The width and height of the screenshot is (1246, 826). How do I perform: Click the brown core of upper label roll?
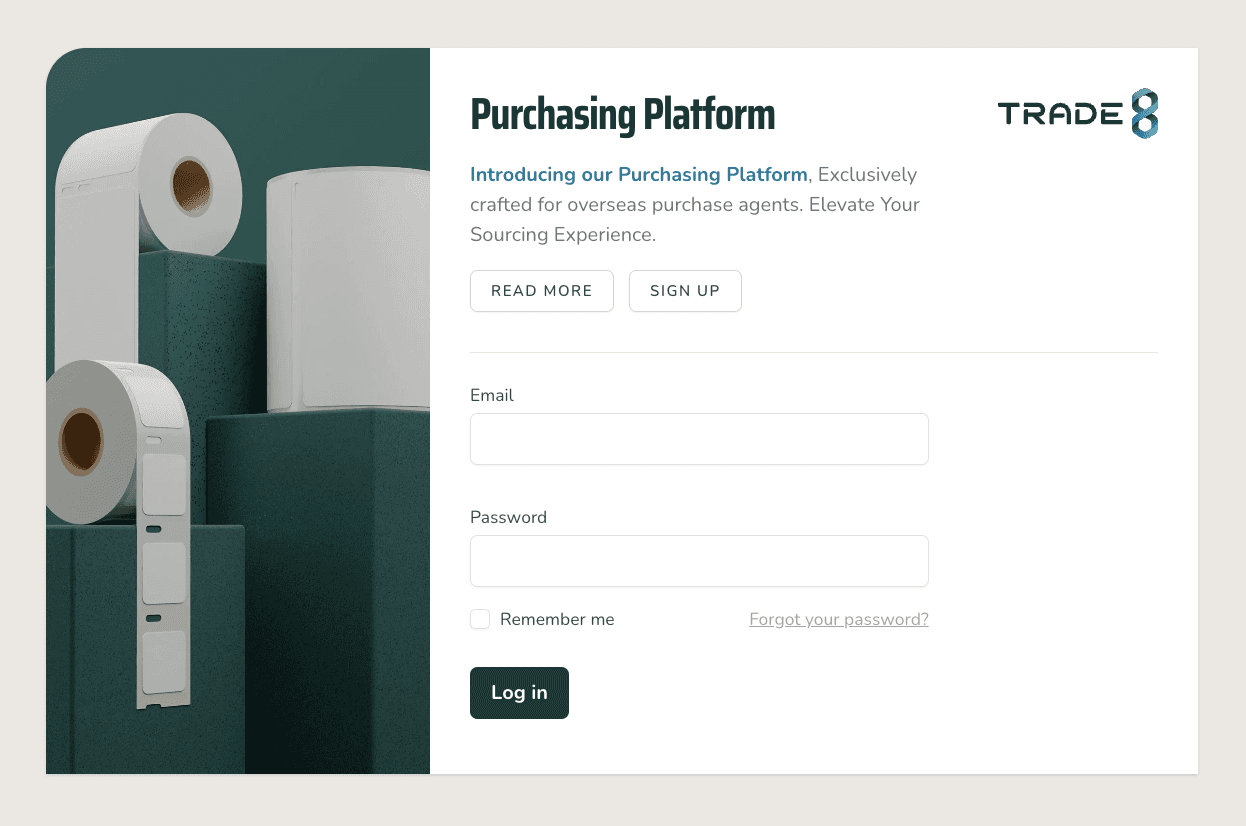[x=191, y=184]
